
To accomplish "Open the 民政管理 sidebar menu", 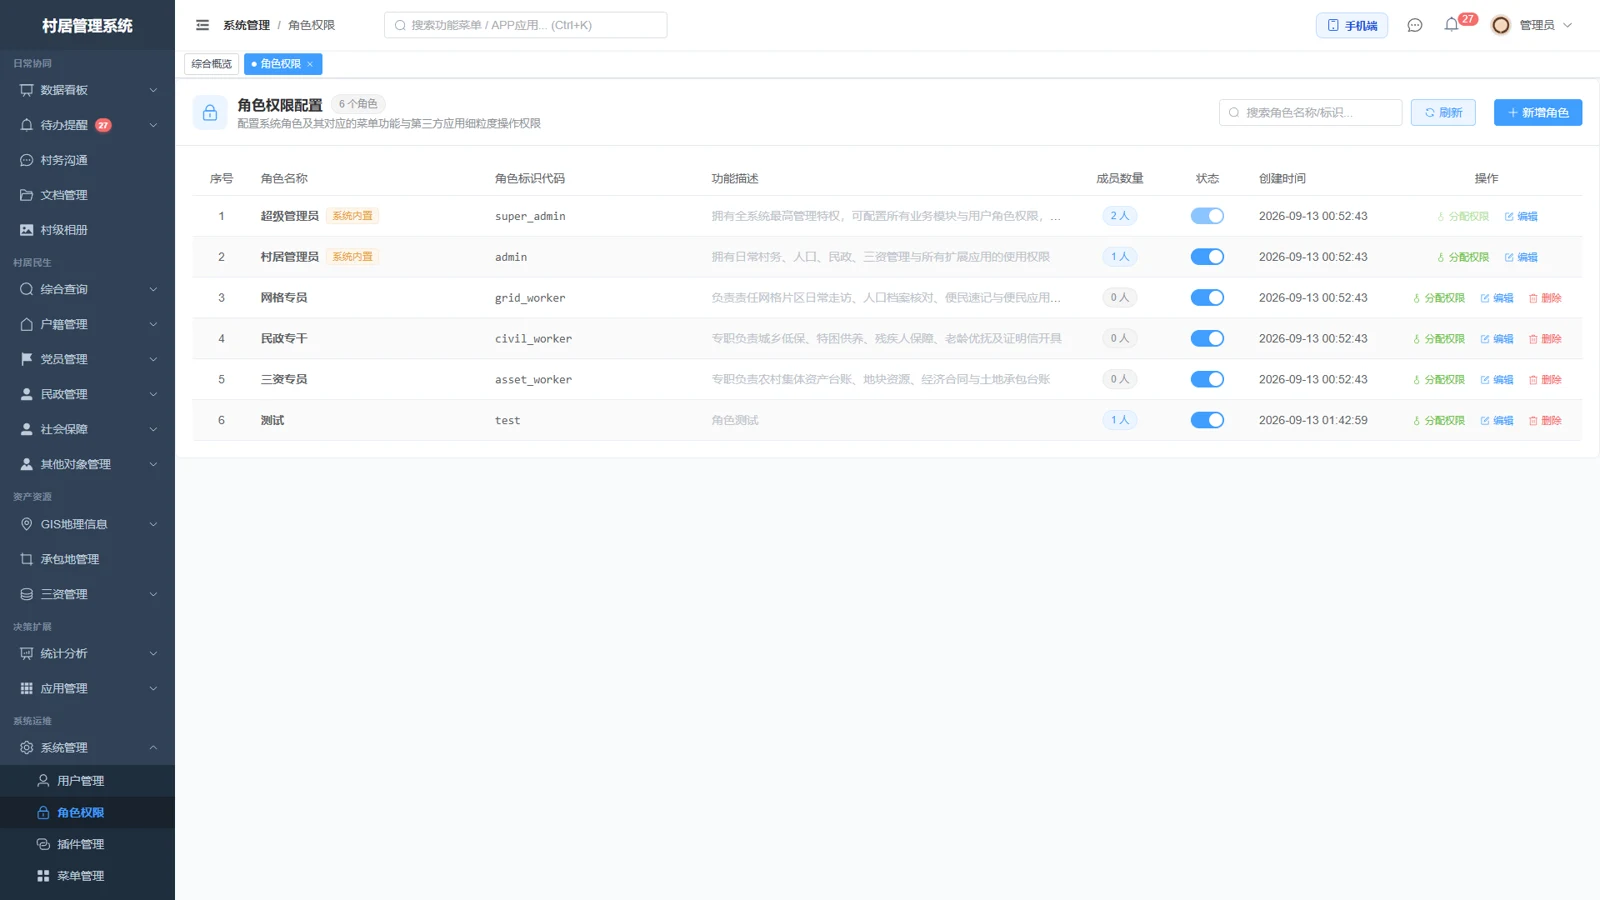I will click(88, 394).
